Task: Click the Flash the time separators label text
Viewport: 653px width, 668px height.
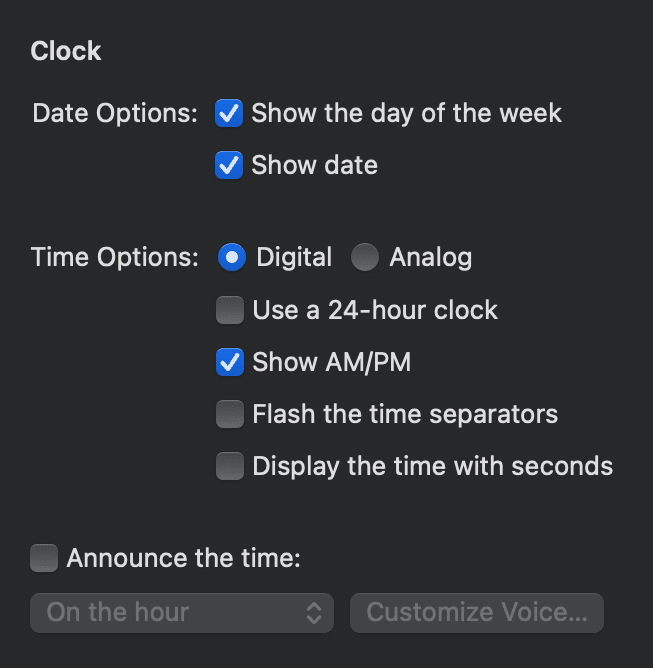Action: point(405,414)
